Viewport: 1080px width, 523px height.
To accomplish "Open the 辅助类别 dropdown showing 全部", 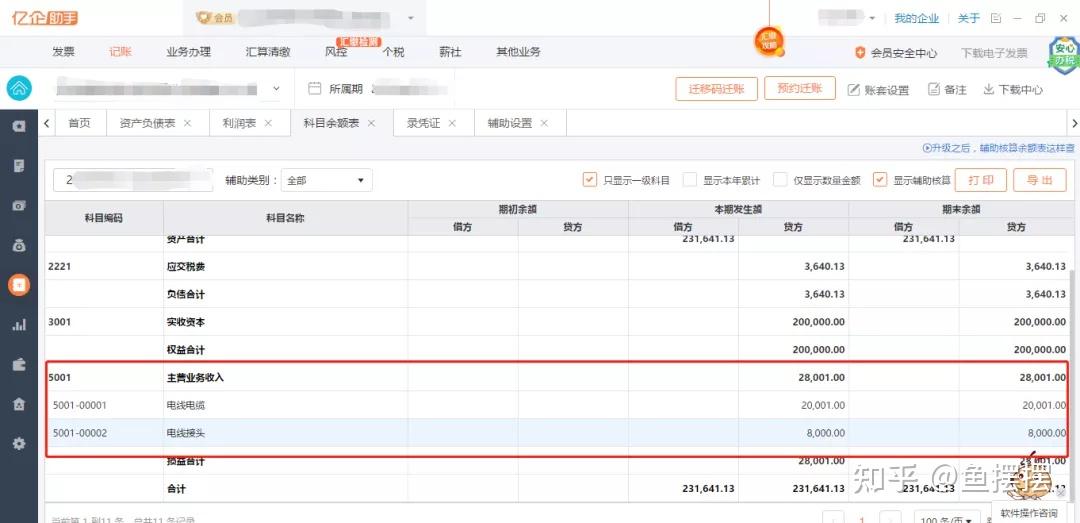I will [x=326, y=180].
